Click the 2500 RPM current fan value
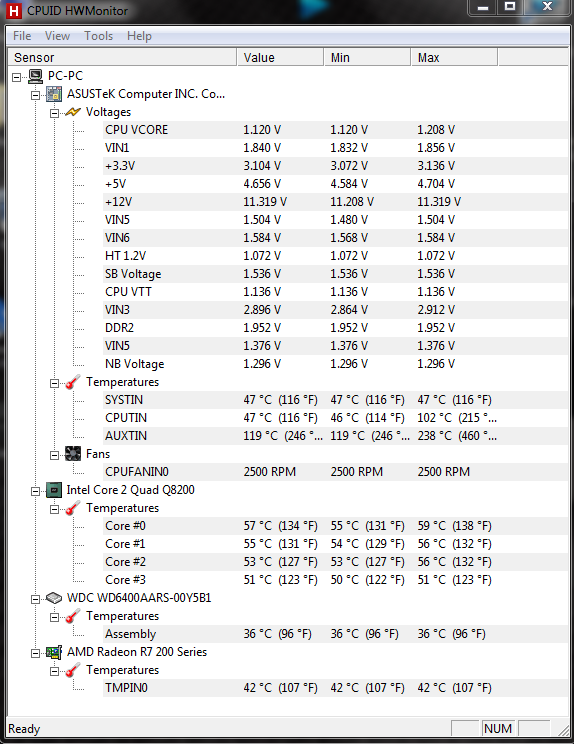The height and width of the screenshot is (744, 574). (269, 472)
